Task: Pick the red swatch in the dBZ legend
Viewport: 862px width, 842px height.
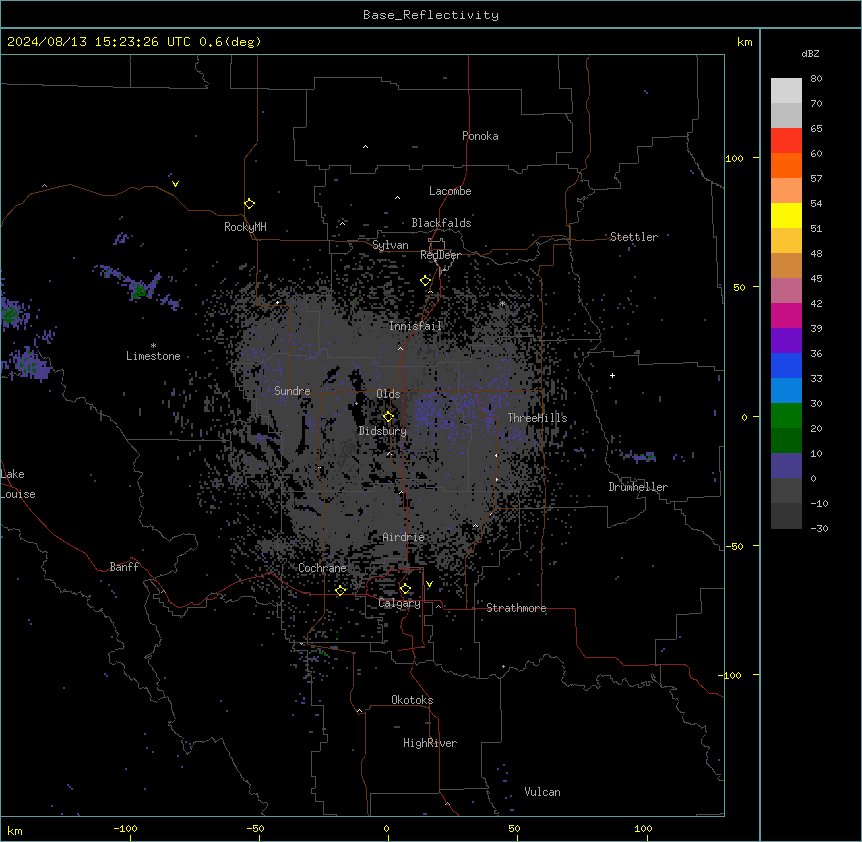Action: (x=786, y=140)
